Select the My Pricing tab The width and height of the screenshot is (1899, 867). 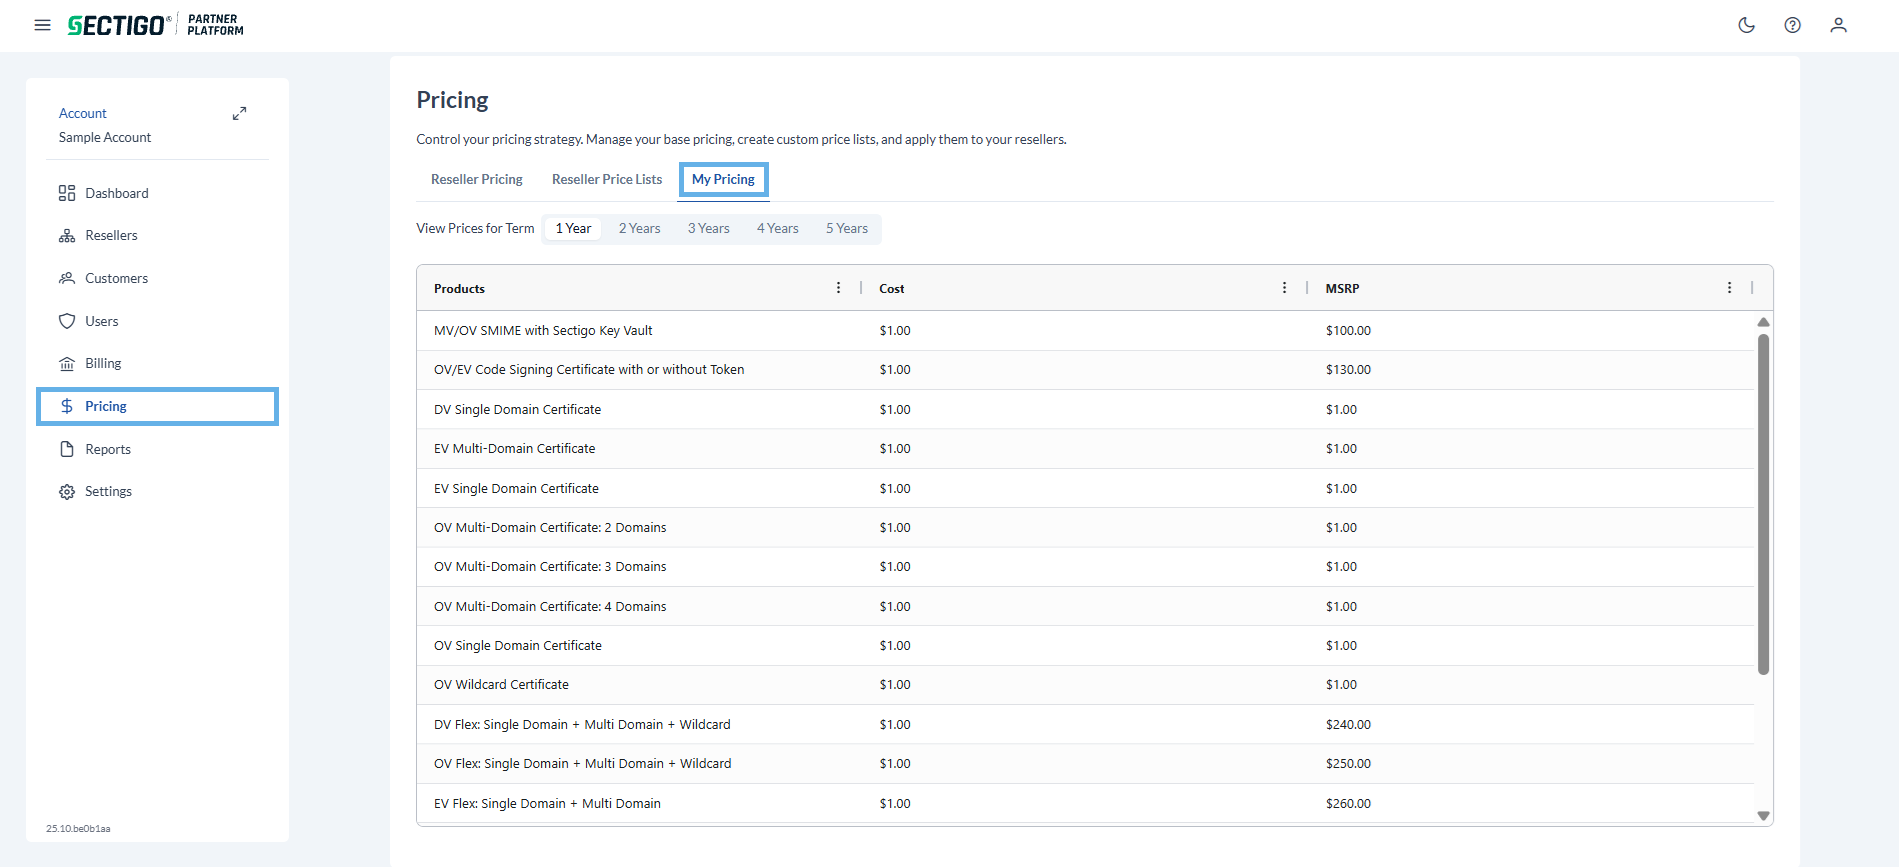724,180
